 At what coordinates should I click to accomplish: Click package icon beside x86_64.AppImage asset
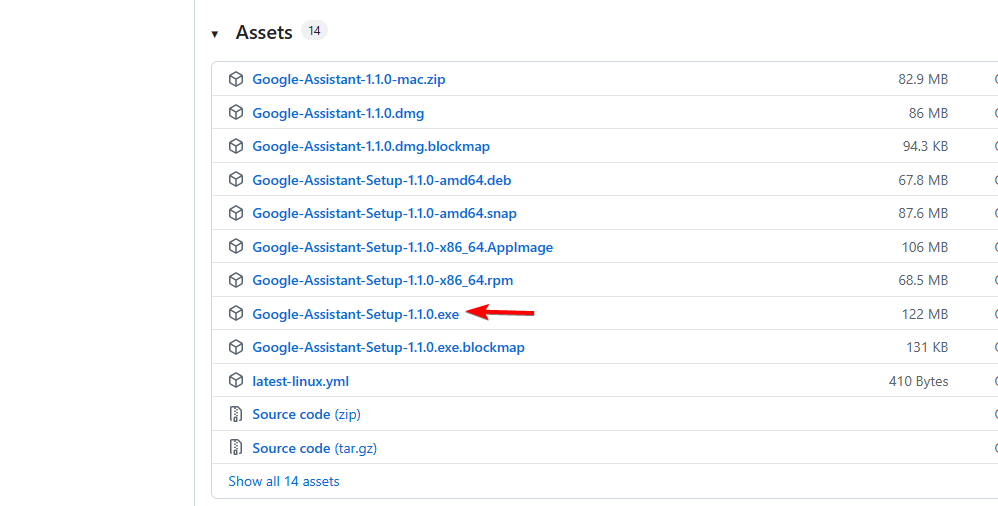[x=236, y=247]
